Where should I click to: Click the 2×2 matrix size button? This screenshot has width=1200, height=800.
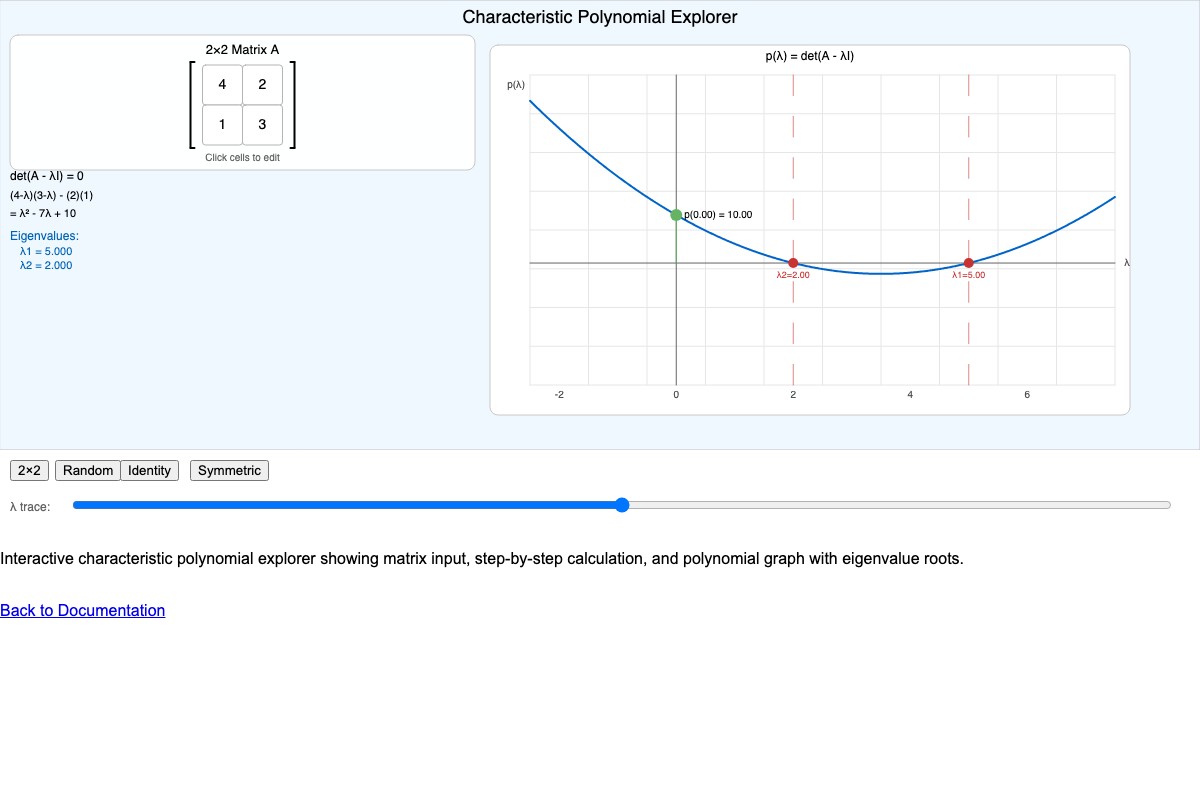click(29, 470)
